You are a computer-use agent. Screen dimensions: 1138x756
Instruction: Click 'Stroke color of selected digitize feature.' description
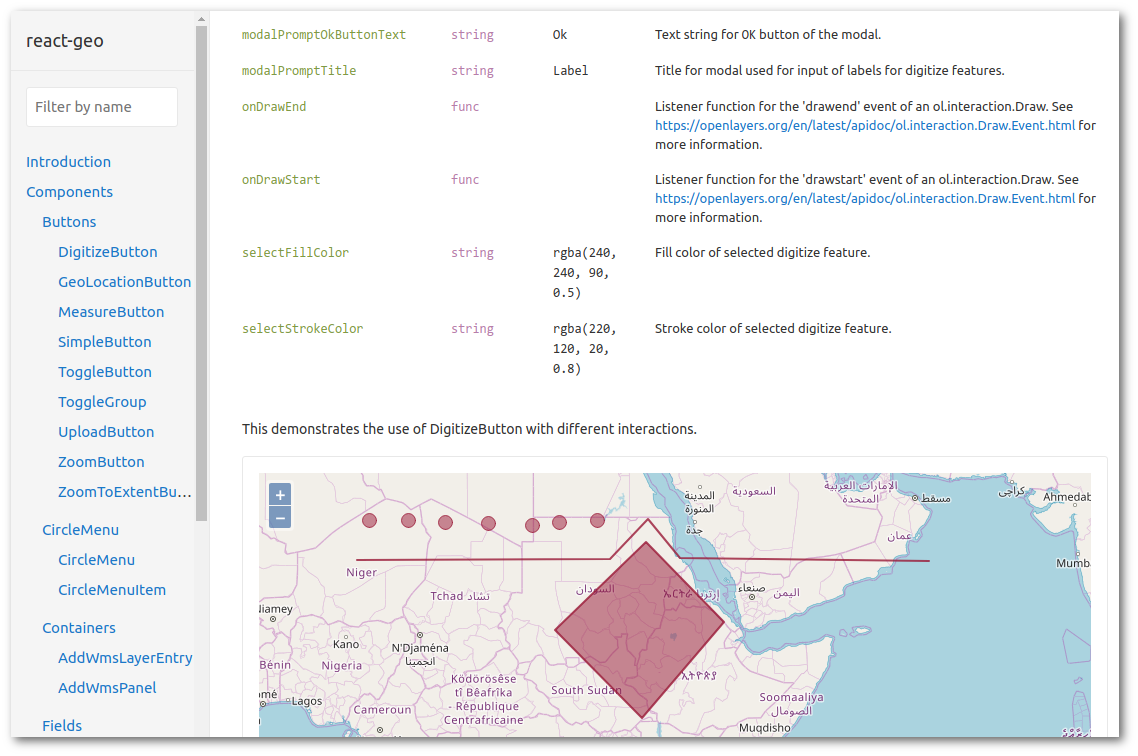[x=773, y=329]
